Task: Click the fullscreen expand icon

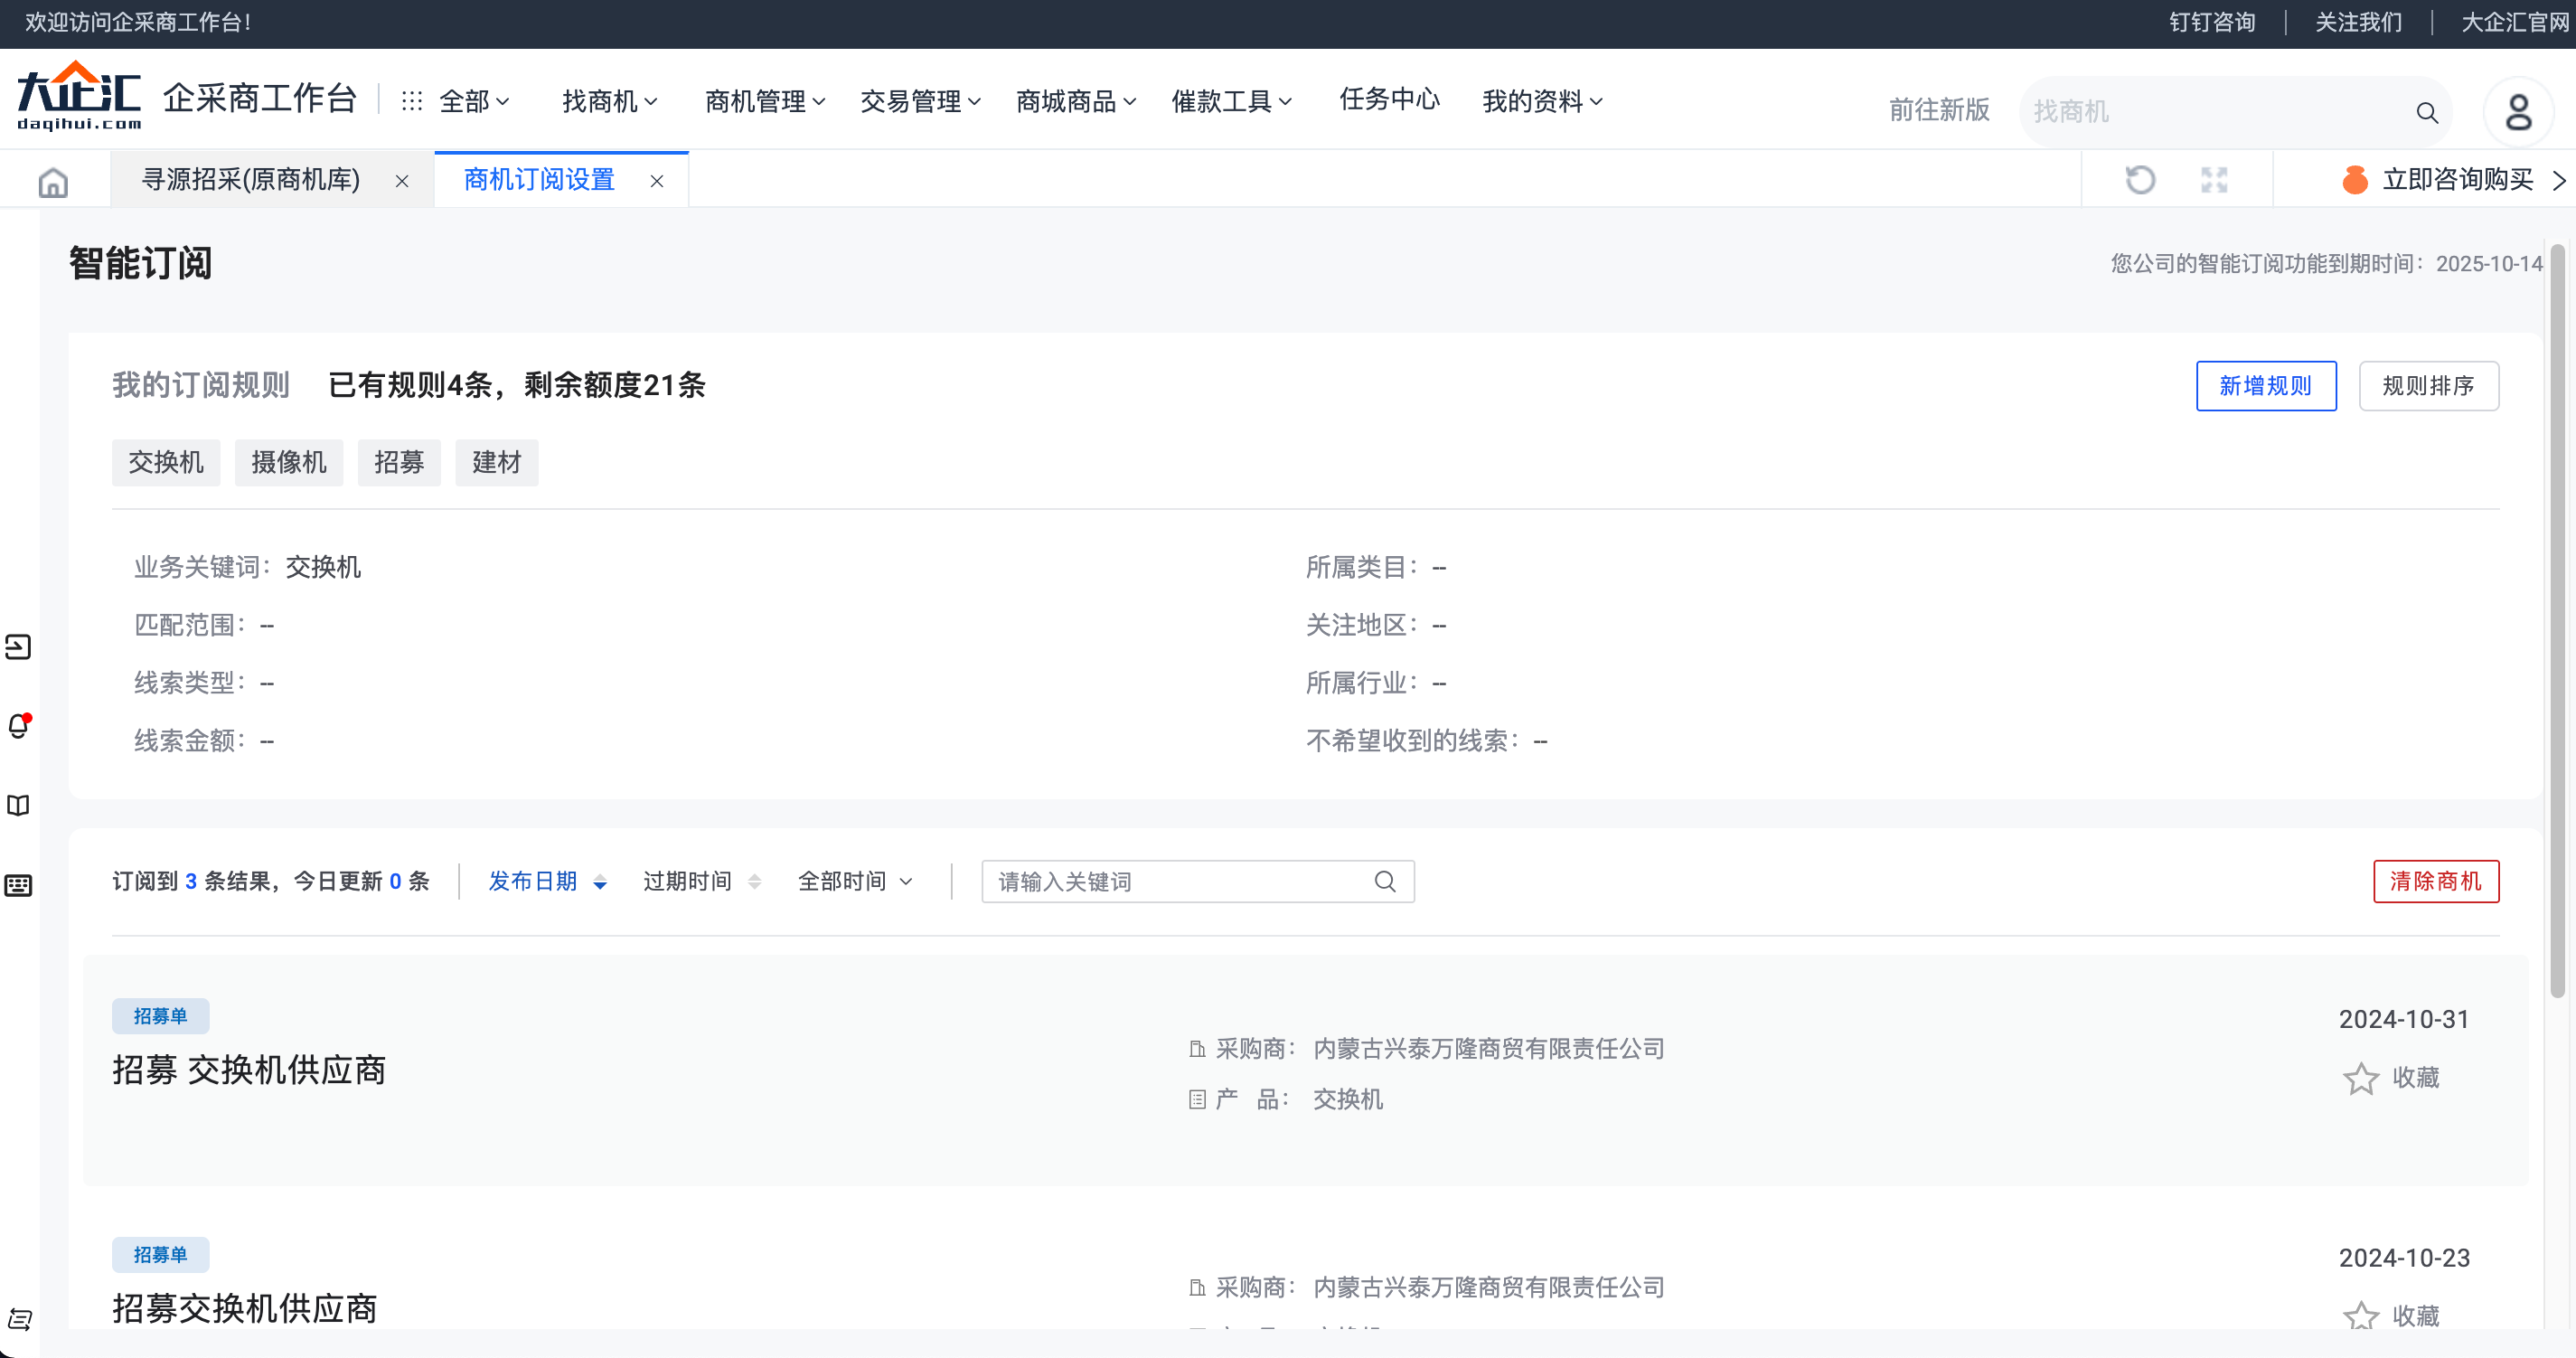Action: (x=2214, y=180)
